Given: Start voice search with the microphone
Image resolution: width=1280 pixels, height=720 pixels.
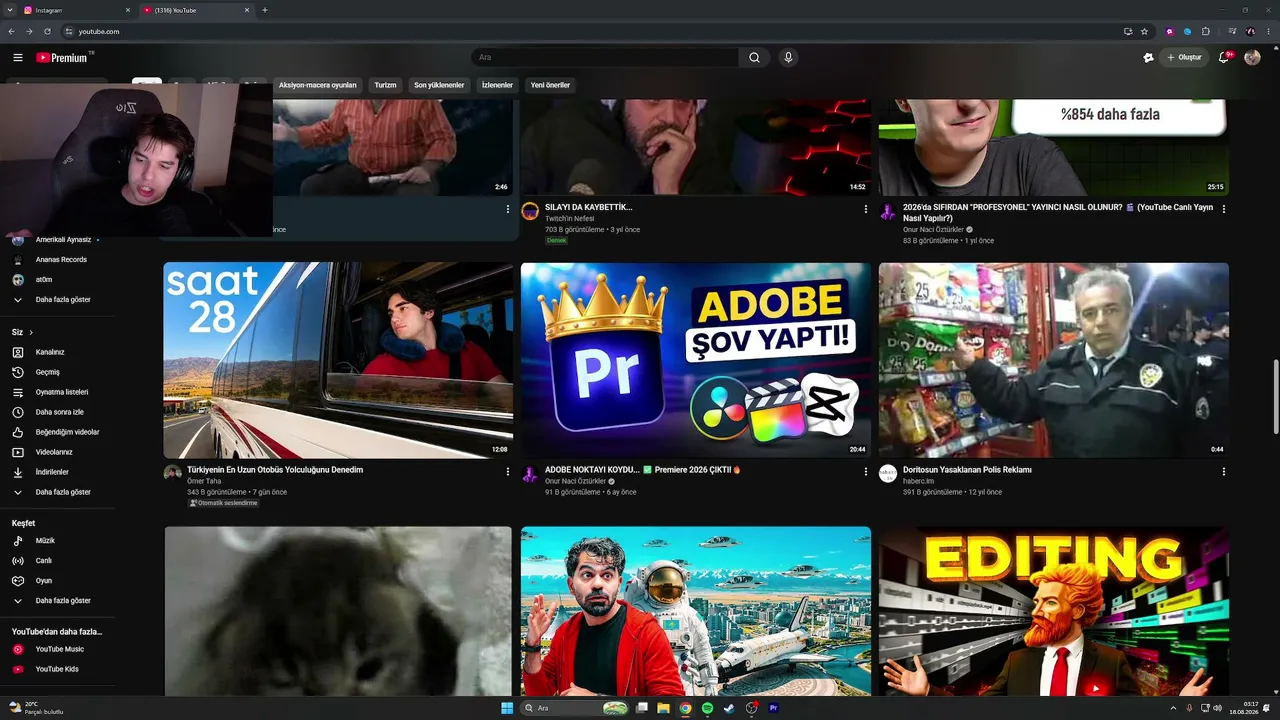Looking at the screenshot, I should (788, 58).
